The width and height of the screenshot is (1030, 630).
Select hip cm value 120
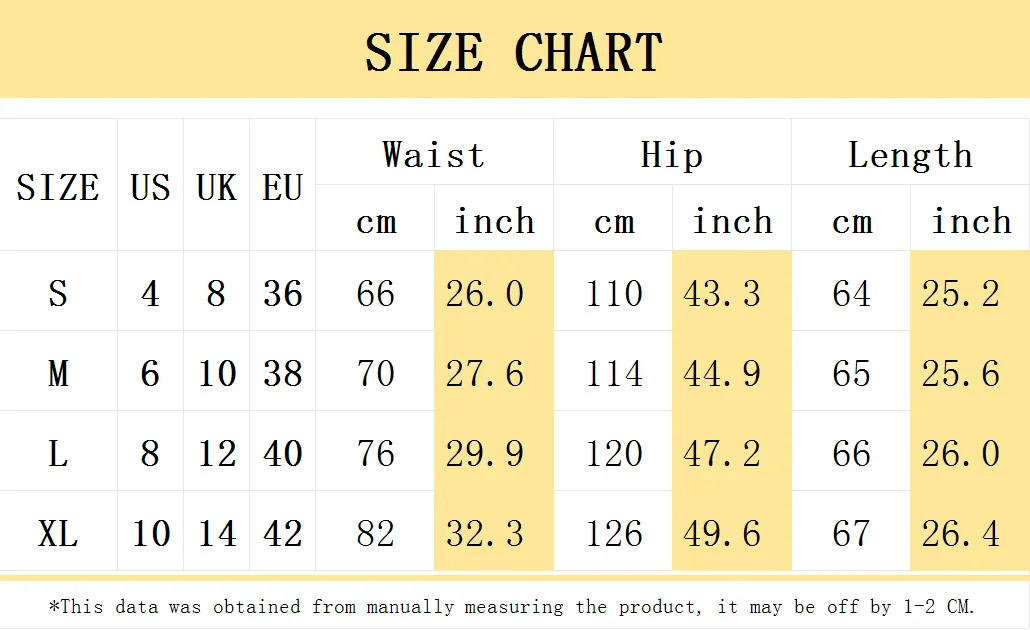click(614, 453)
